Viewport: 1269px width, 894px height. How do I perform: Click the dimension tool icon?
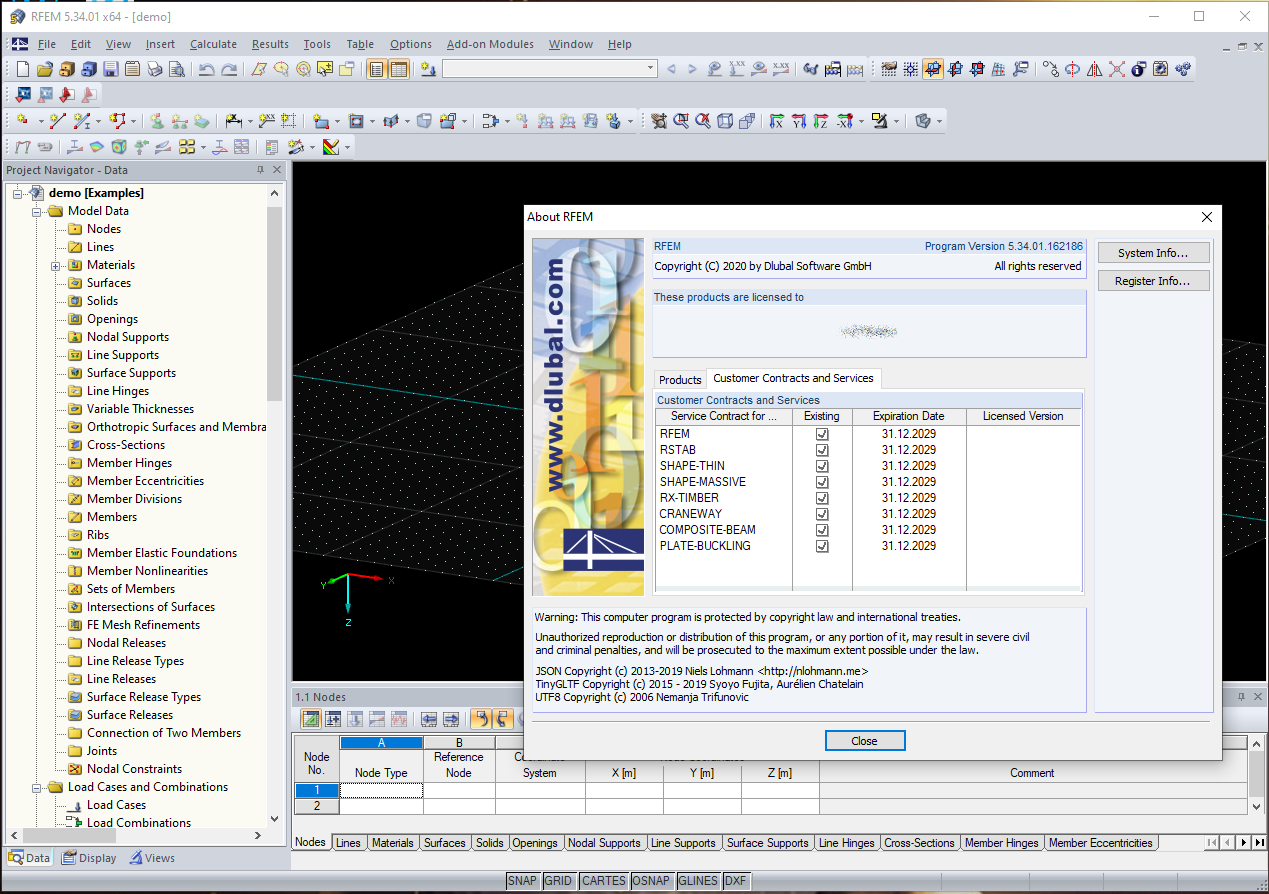(x=233, y=121)
